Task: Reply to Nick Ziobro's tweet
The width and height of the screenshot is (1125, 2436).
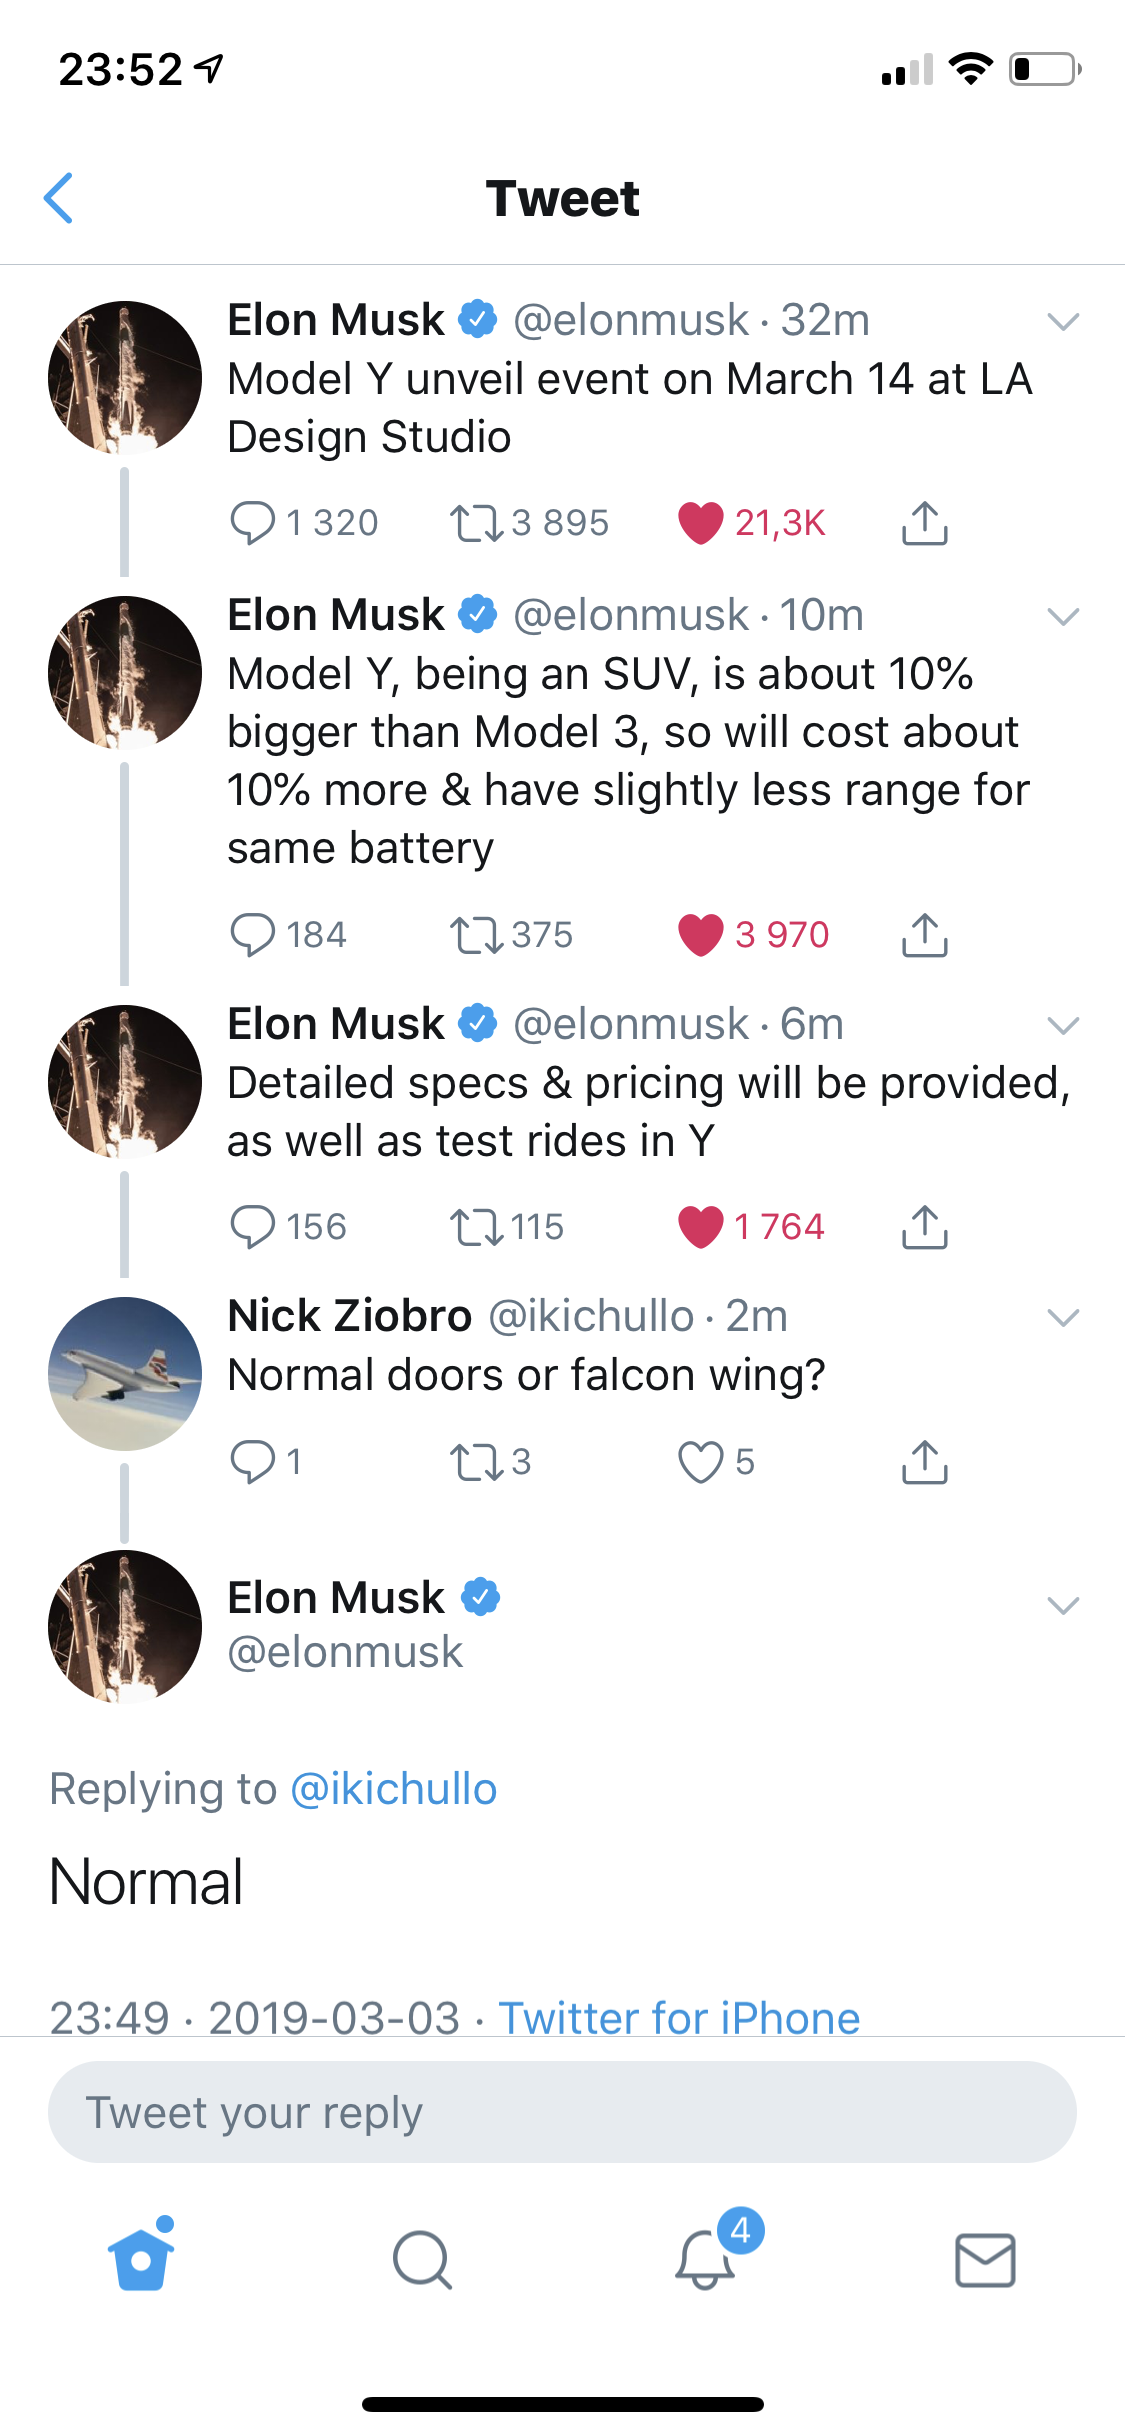Action: point(252,1461)
